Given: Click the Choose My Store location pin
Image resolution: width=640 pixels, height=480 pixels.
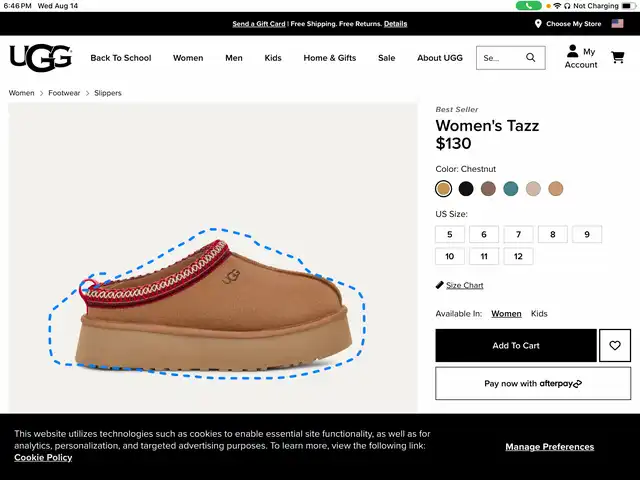Looking at the screenshot, I should tap(538, 24).
